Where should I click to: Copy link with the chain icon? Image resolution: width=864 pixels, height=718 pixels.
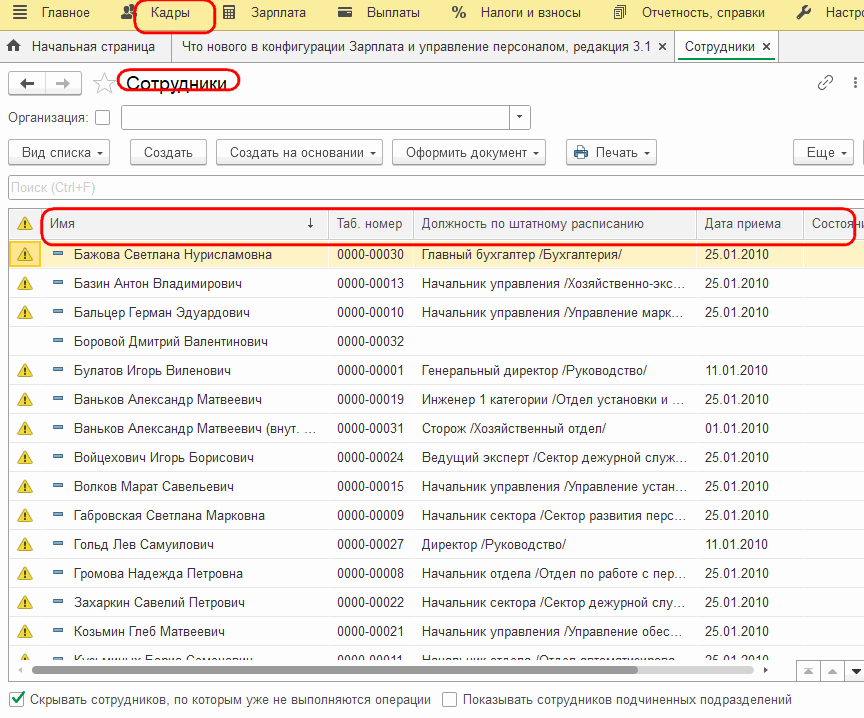click(x=825, y=83)
